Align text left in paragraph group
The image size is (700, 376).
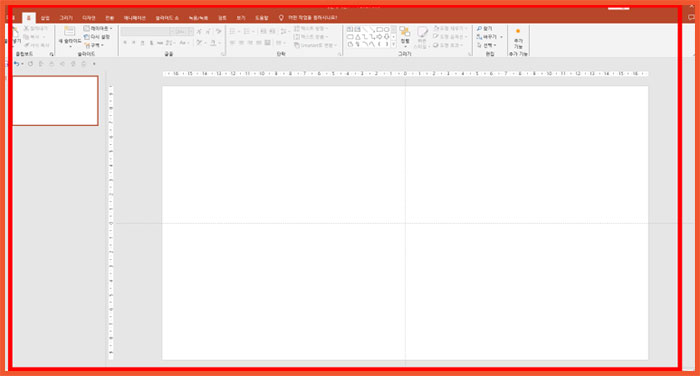[x=232, y=43]
